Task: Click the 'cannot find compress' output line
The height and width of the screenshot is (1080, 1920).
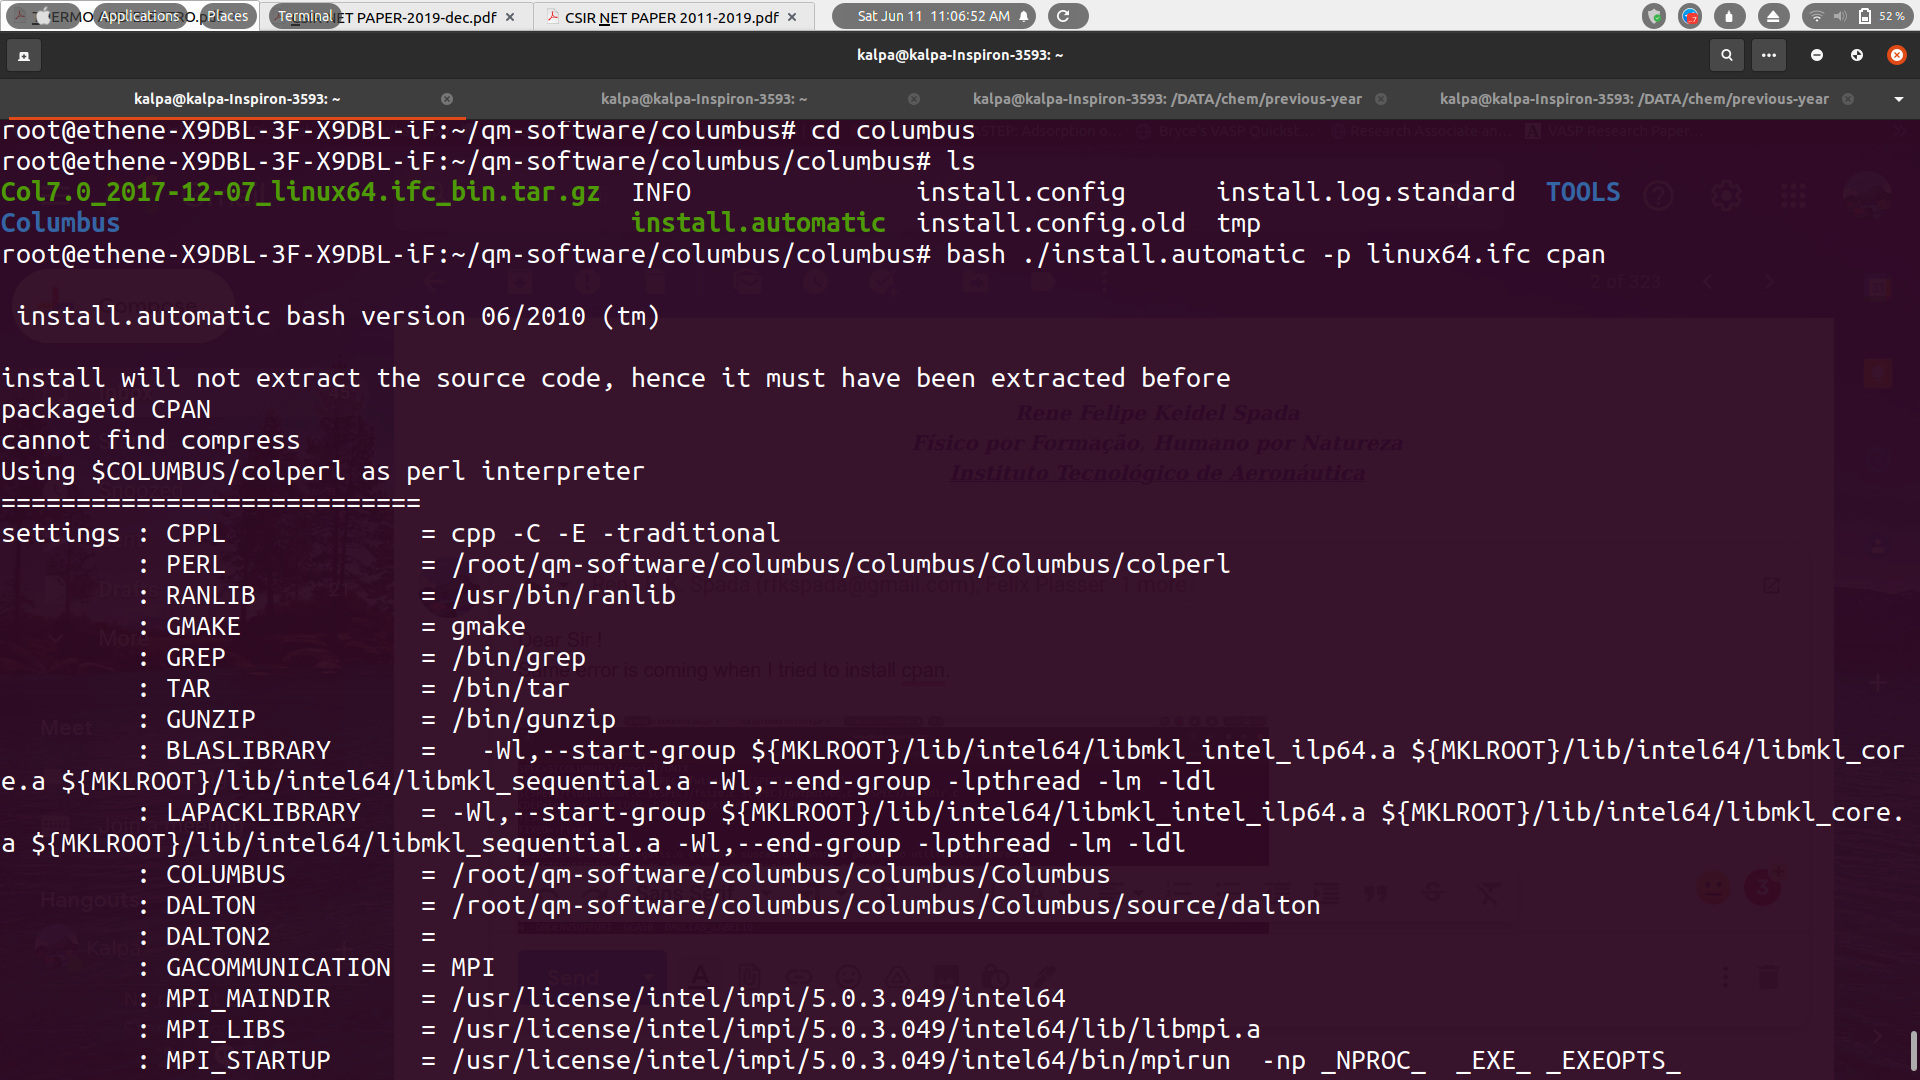Action: pyautogui.click(x=150, y=440)
